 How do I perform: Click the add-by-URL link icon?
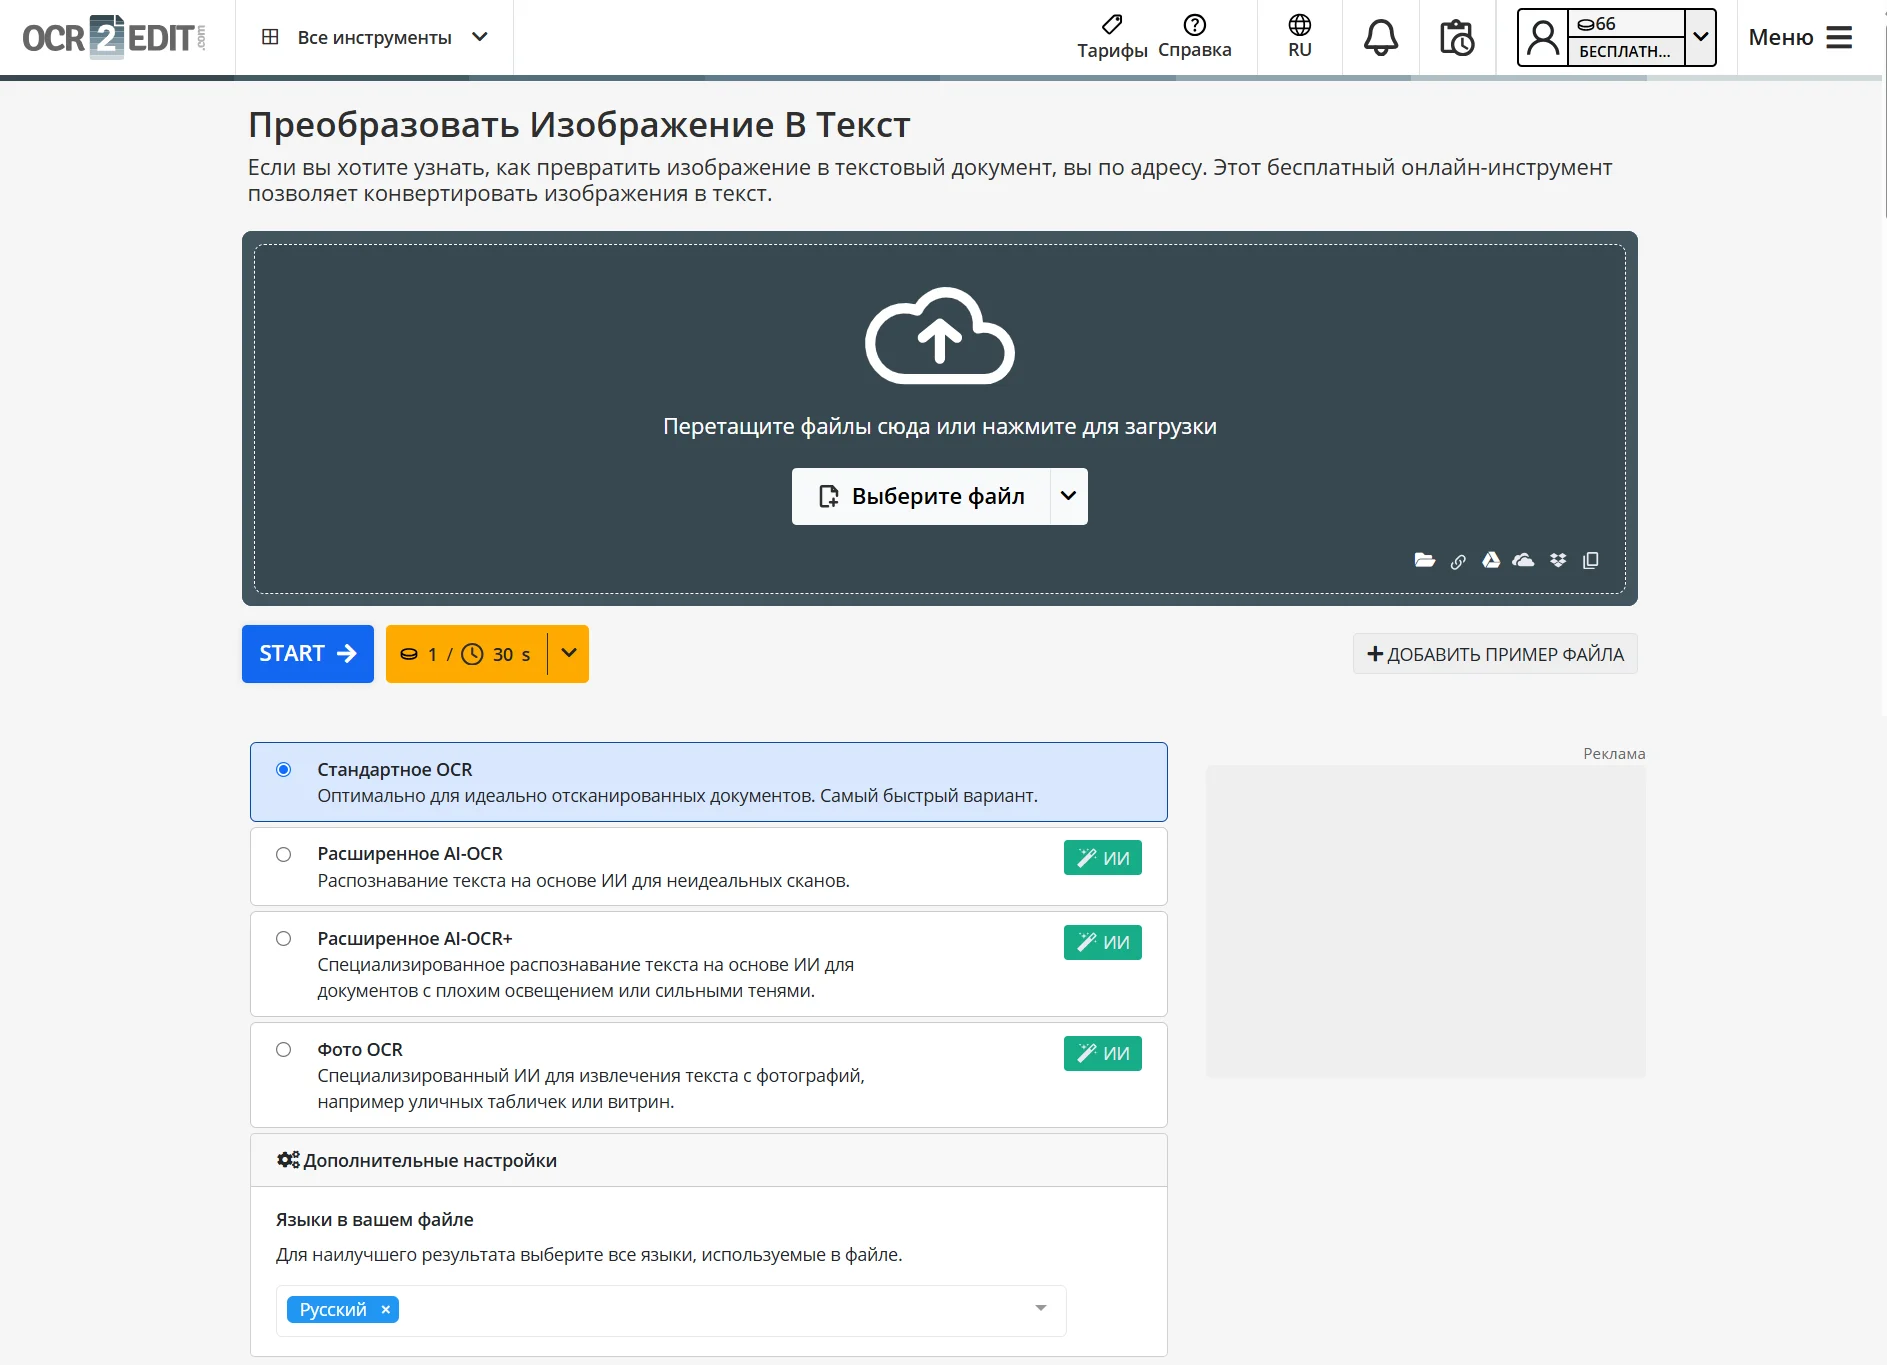[1458, 561]
